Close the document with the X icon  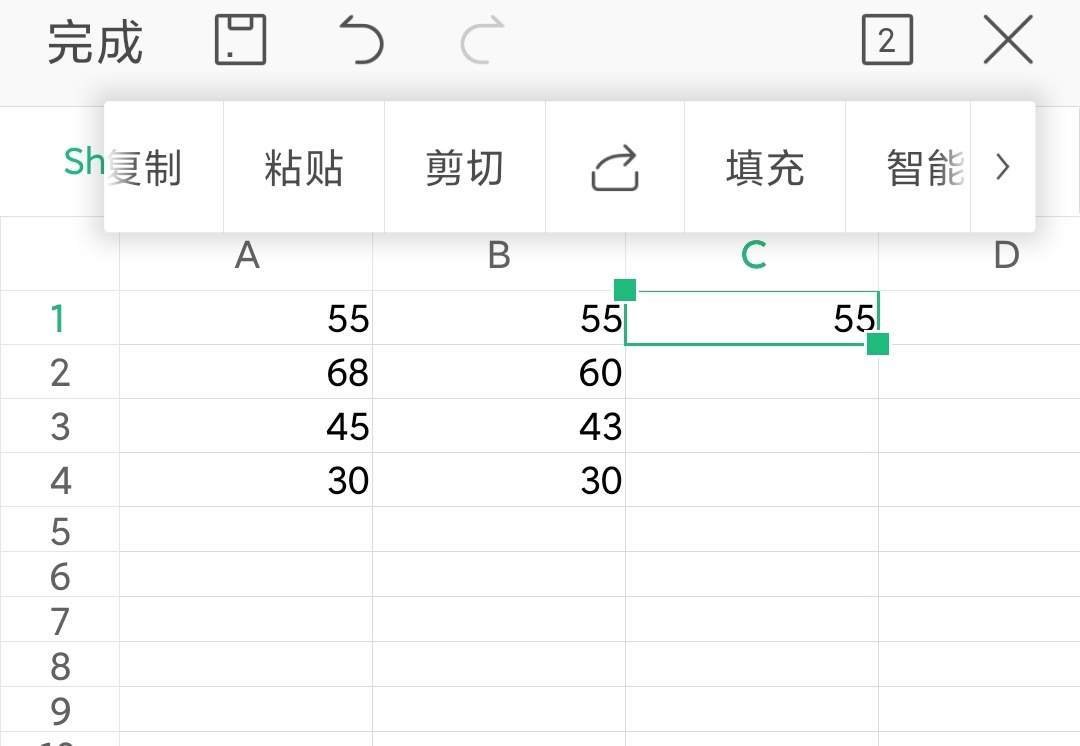pyautogui.click(x=1008, y=40)
